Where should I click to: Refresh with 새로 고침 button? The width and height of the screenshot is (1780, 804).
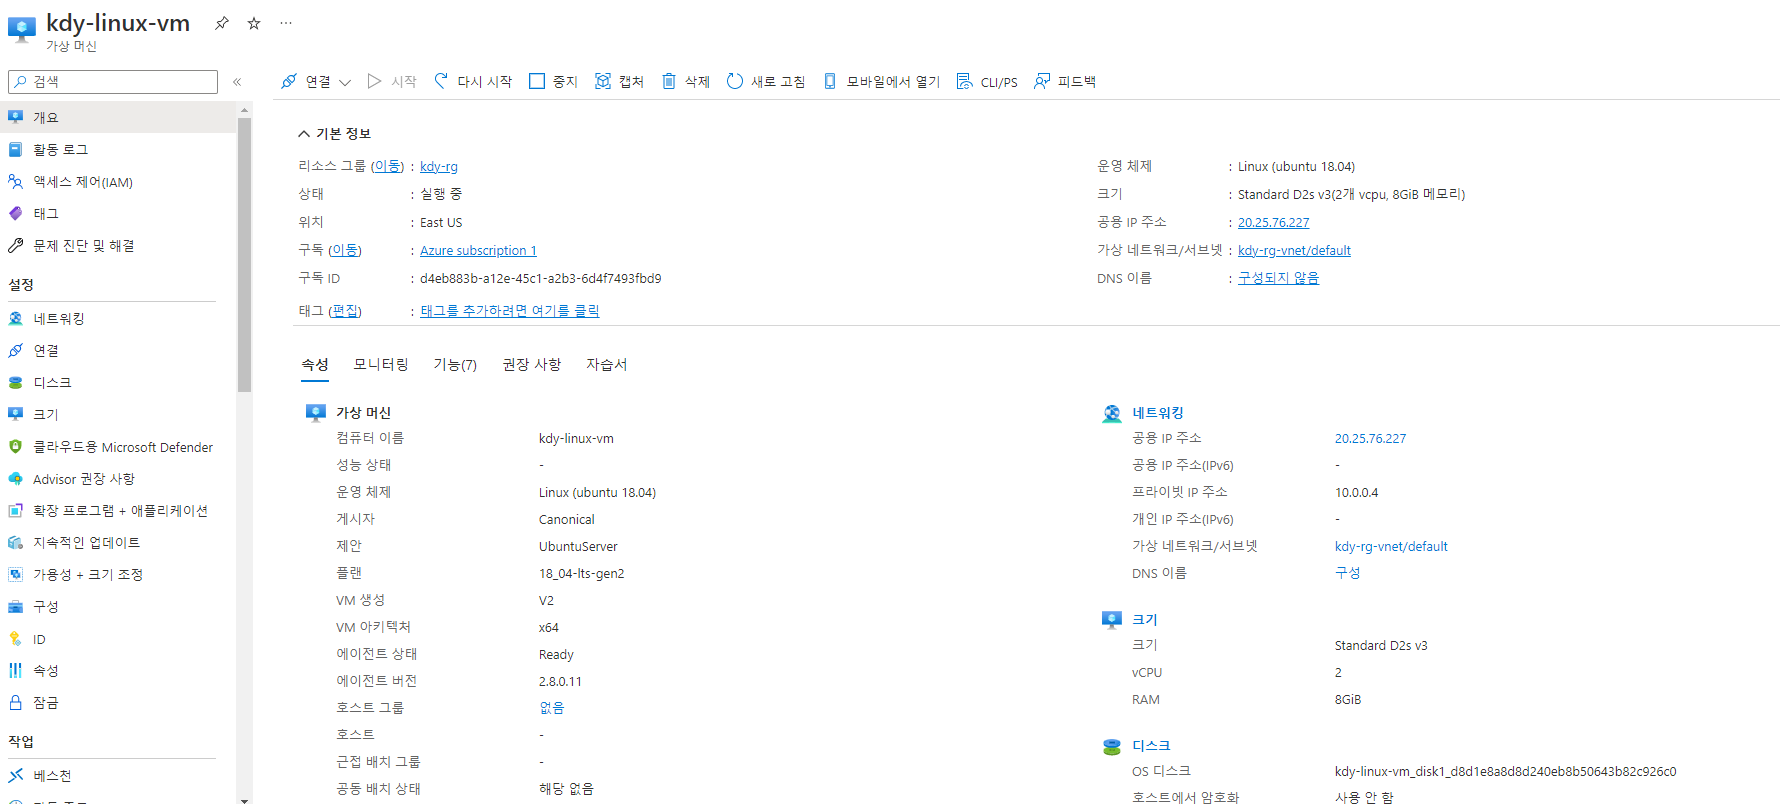(766, 82)
